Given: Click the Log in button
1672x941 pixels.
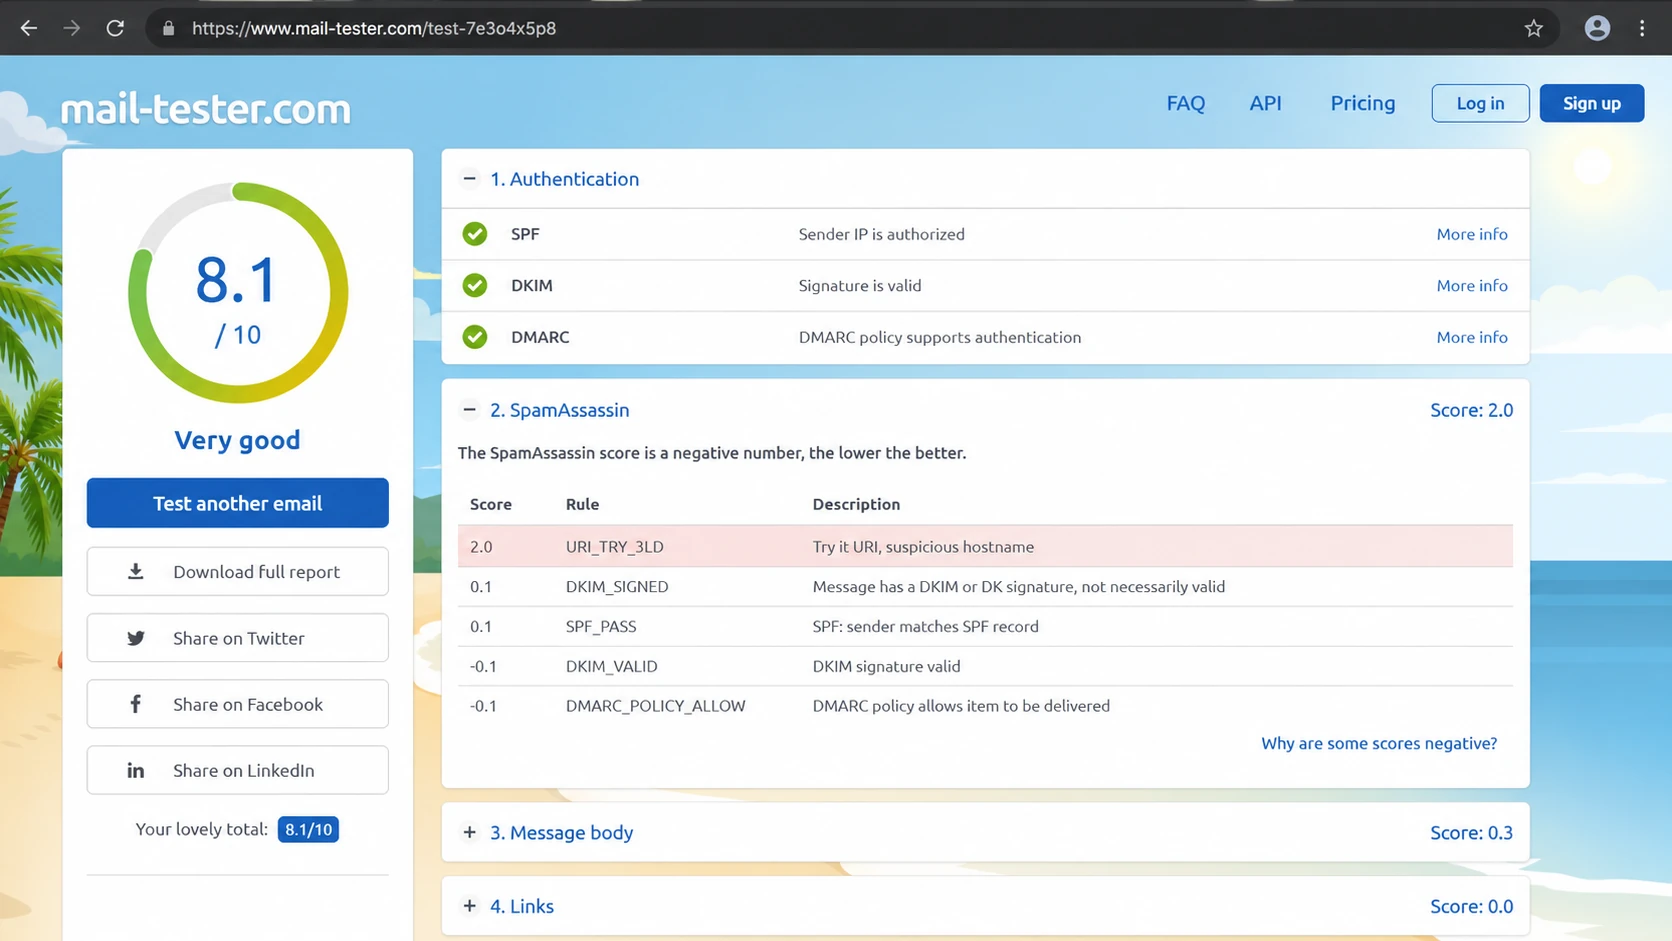Looking at the screenshot, I should 1480,103.
